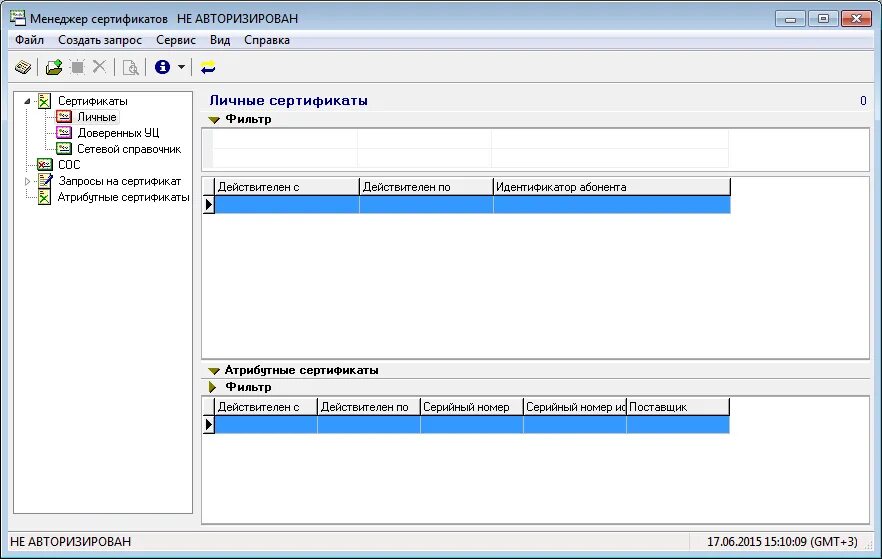This screenshot has width=882, height=559.
Task: Click the СОС node icon
Action: tap(44, 165)
